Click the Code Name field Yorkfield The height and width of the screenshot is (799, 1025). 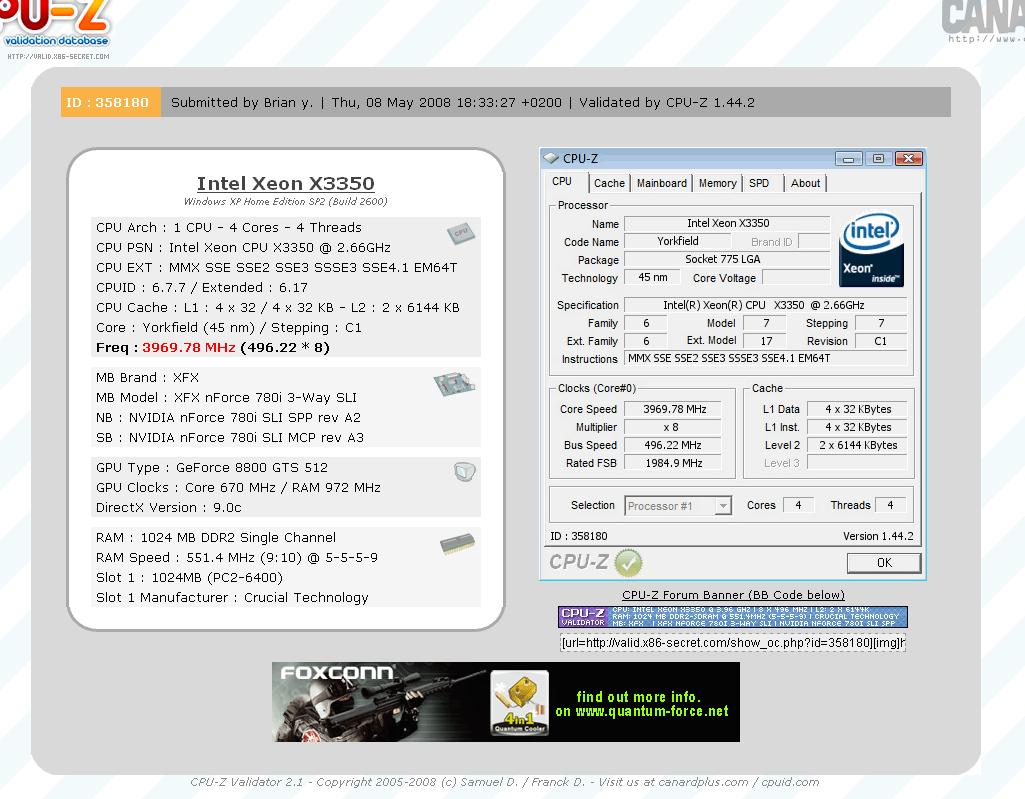(x=677, y=241)
